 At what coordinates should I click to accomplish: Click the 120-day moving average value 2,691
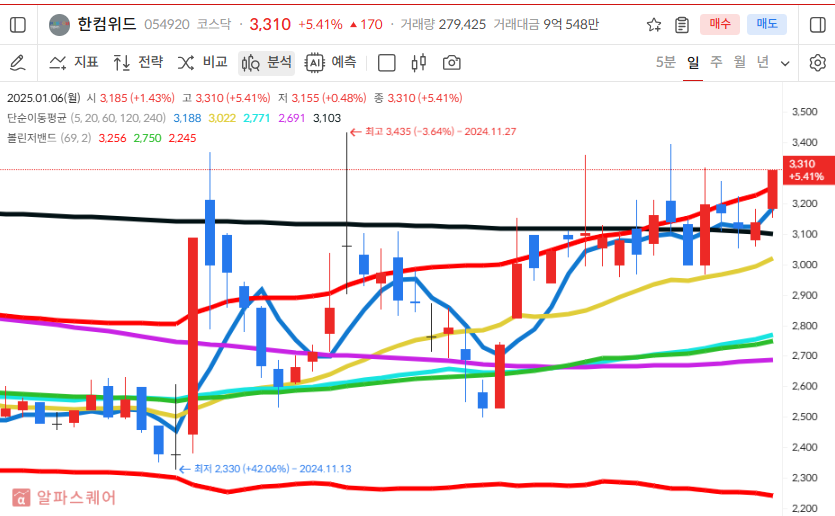click(292, 118)
